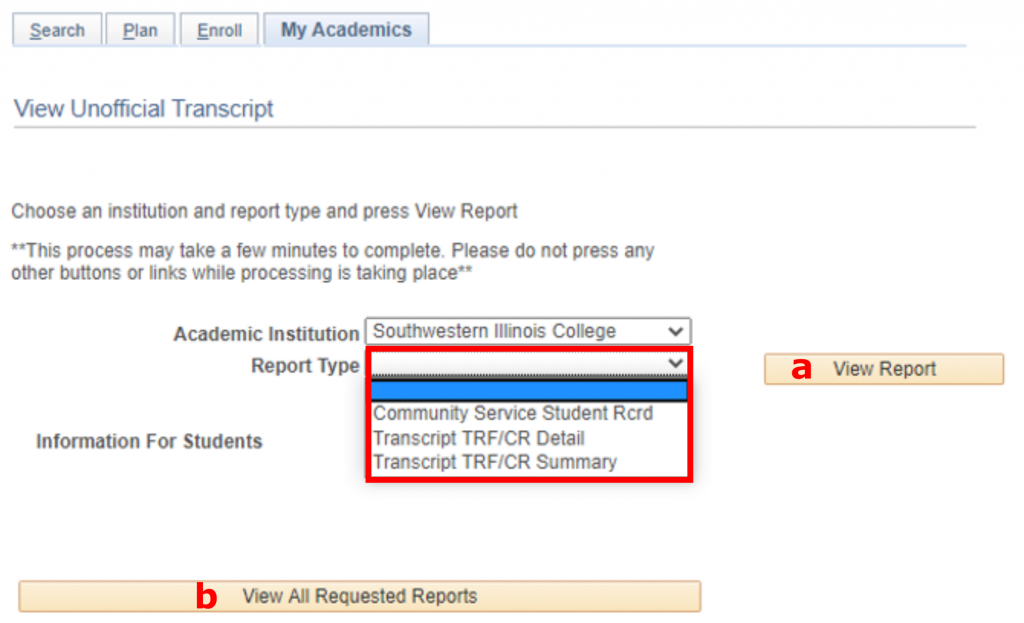Viewport: 1024px width, 623px height.
Task: Select Transcript TRF/CR Detail report type
Action: pyautogui.click(x=479, y=438)
